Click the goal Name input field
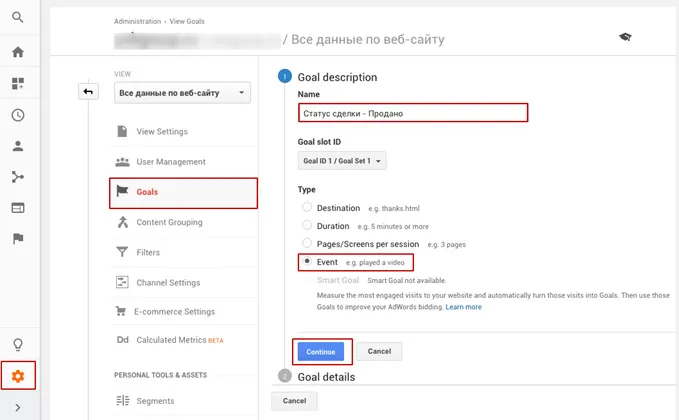Viewport: 679px width, 420px height. click(413, 113)
